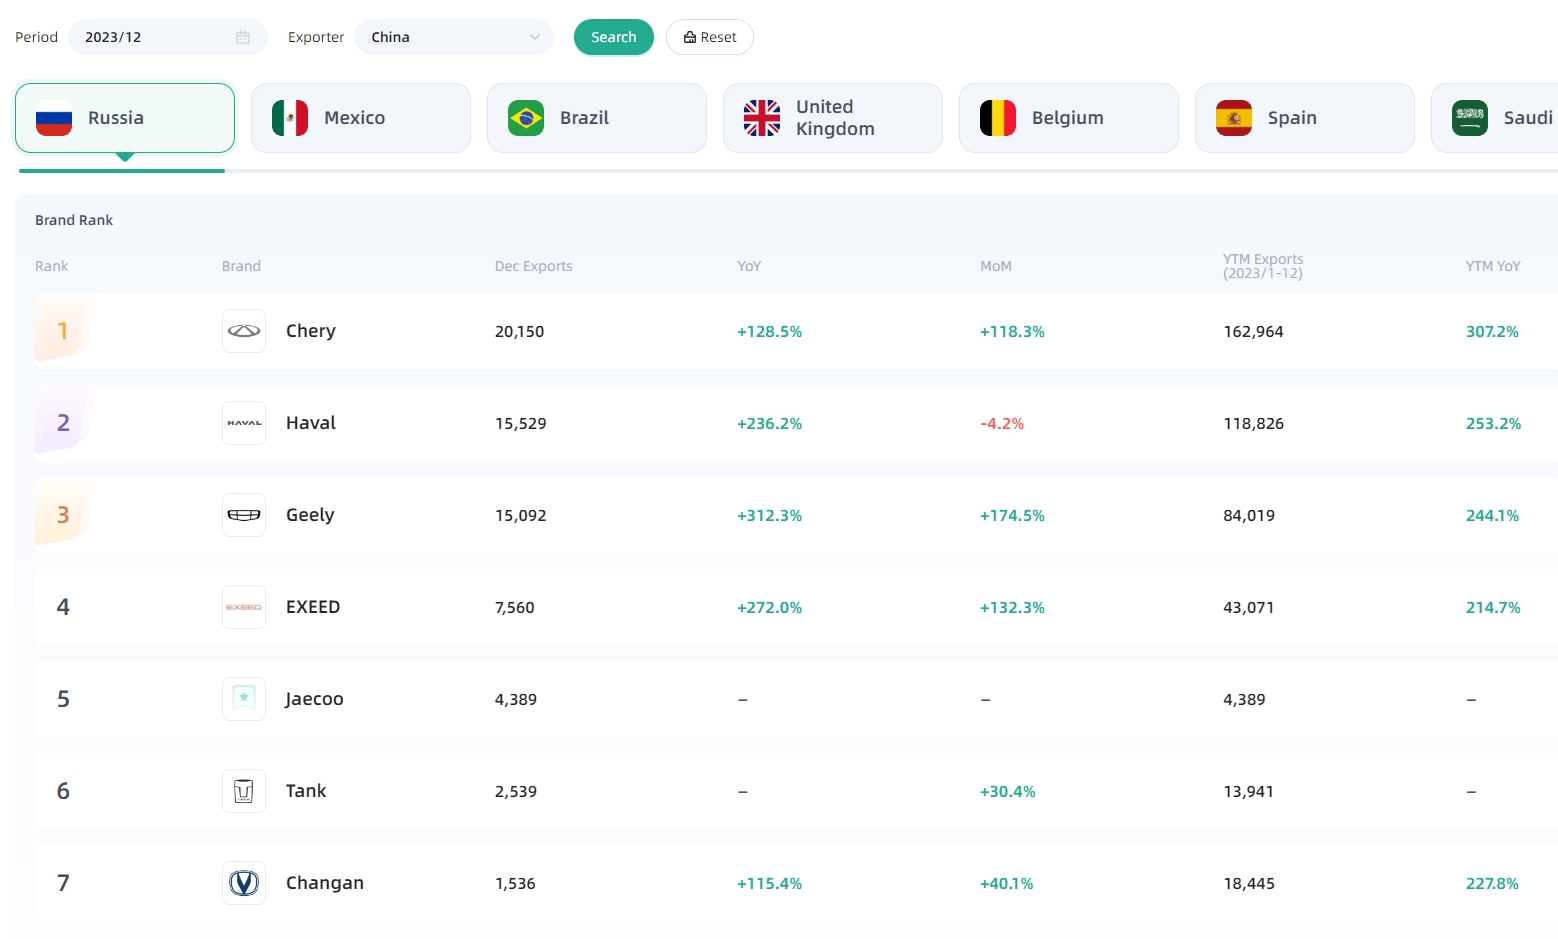Switch to the Brazil country tab
Viewport: 1558px width, 939px height.
click(x=597, y=118)
